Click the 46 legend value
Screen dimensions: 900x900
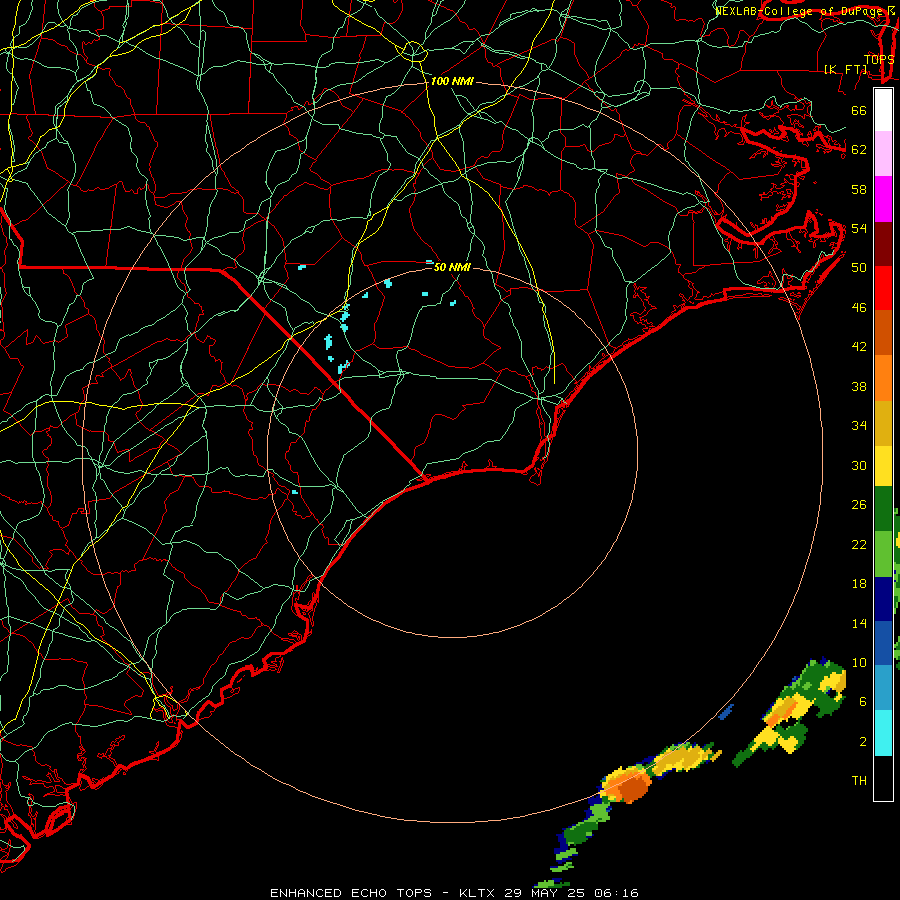coord(859,307)
